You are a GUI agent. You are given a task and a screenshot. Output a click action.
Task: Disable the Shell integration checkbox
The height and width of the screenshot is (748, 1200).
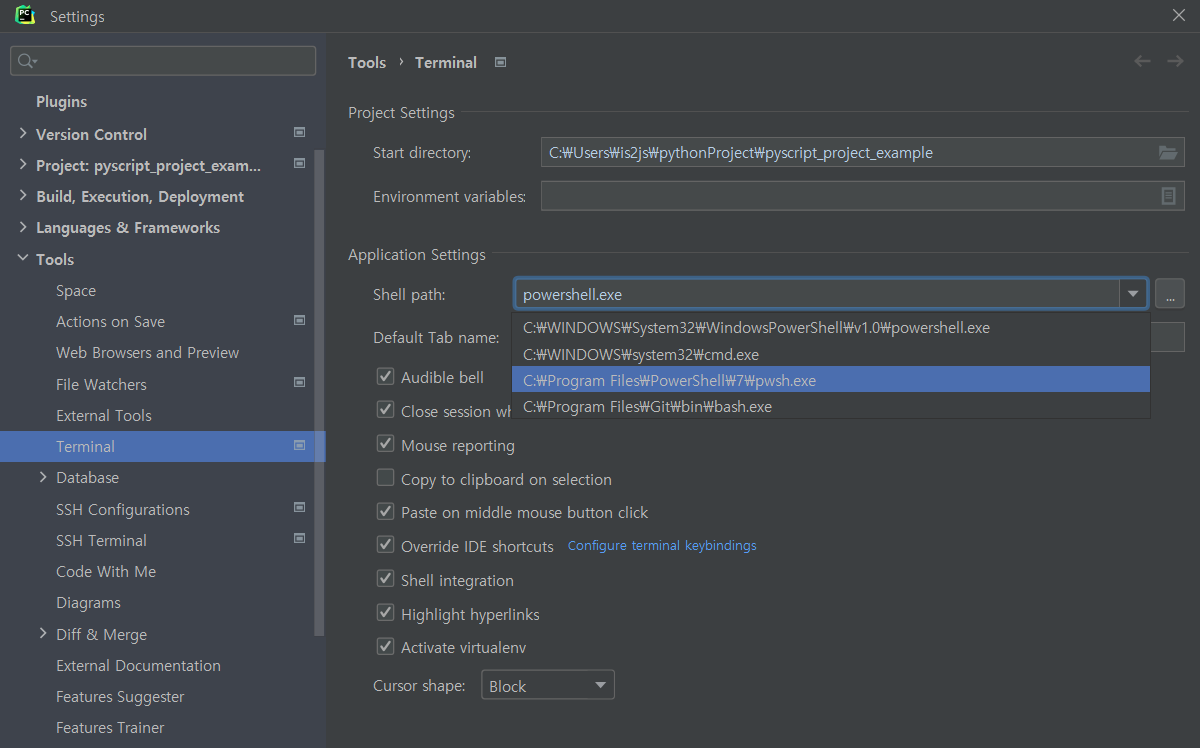pyautogui.click(x=385, y=578)
